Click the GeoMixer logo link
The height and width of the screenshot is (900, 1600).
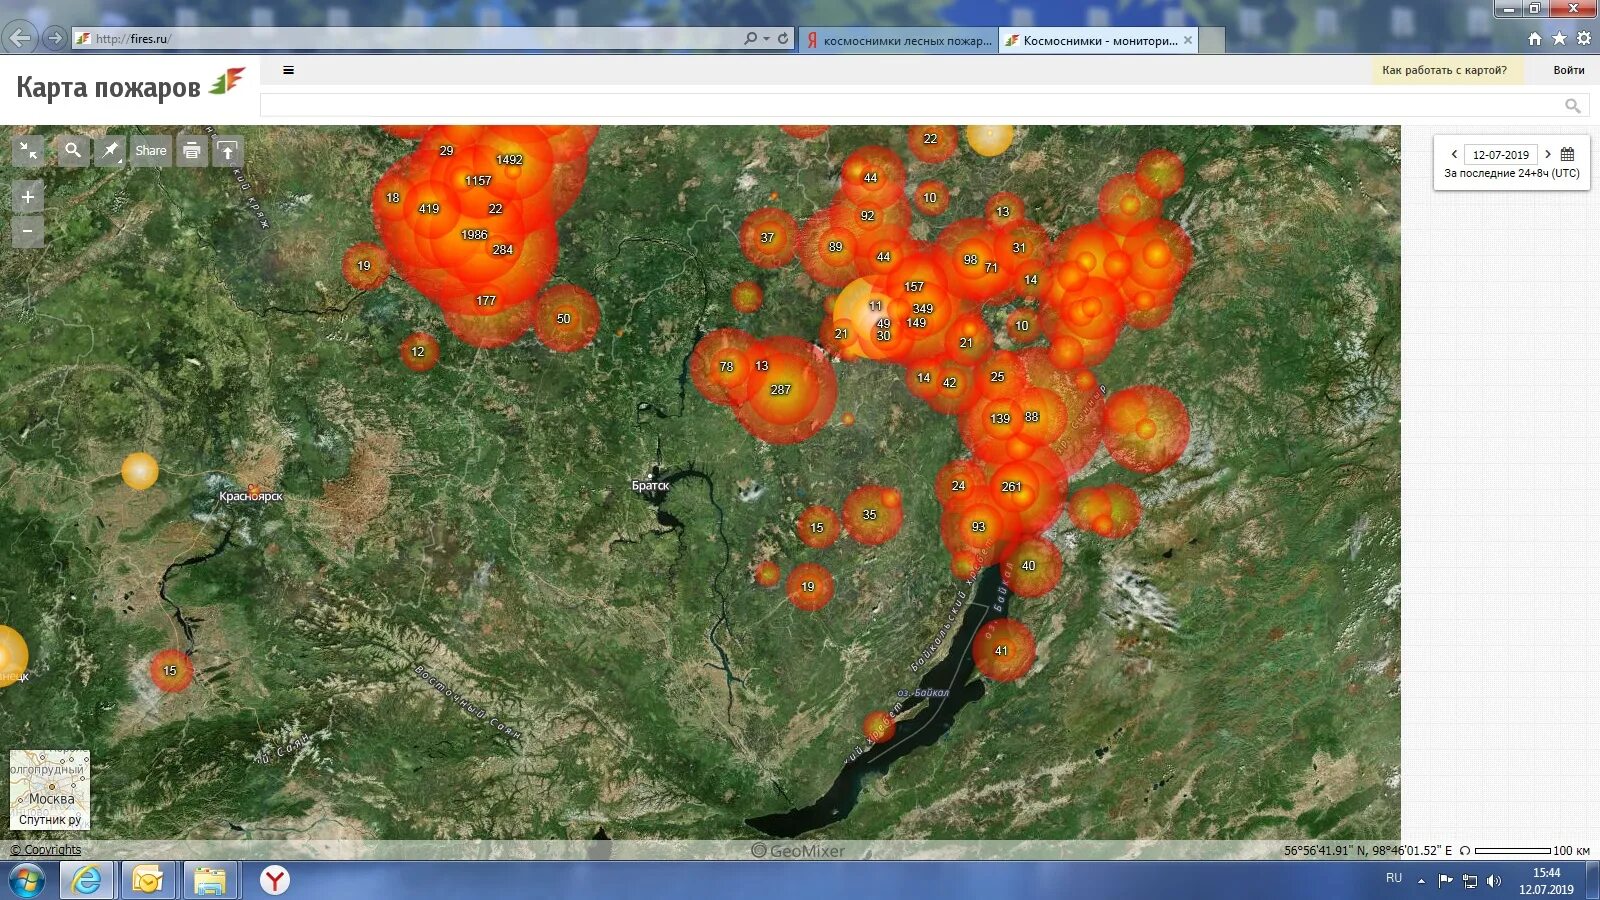[x=798, y=851]
